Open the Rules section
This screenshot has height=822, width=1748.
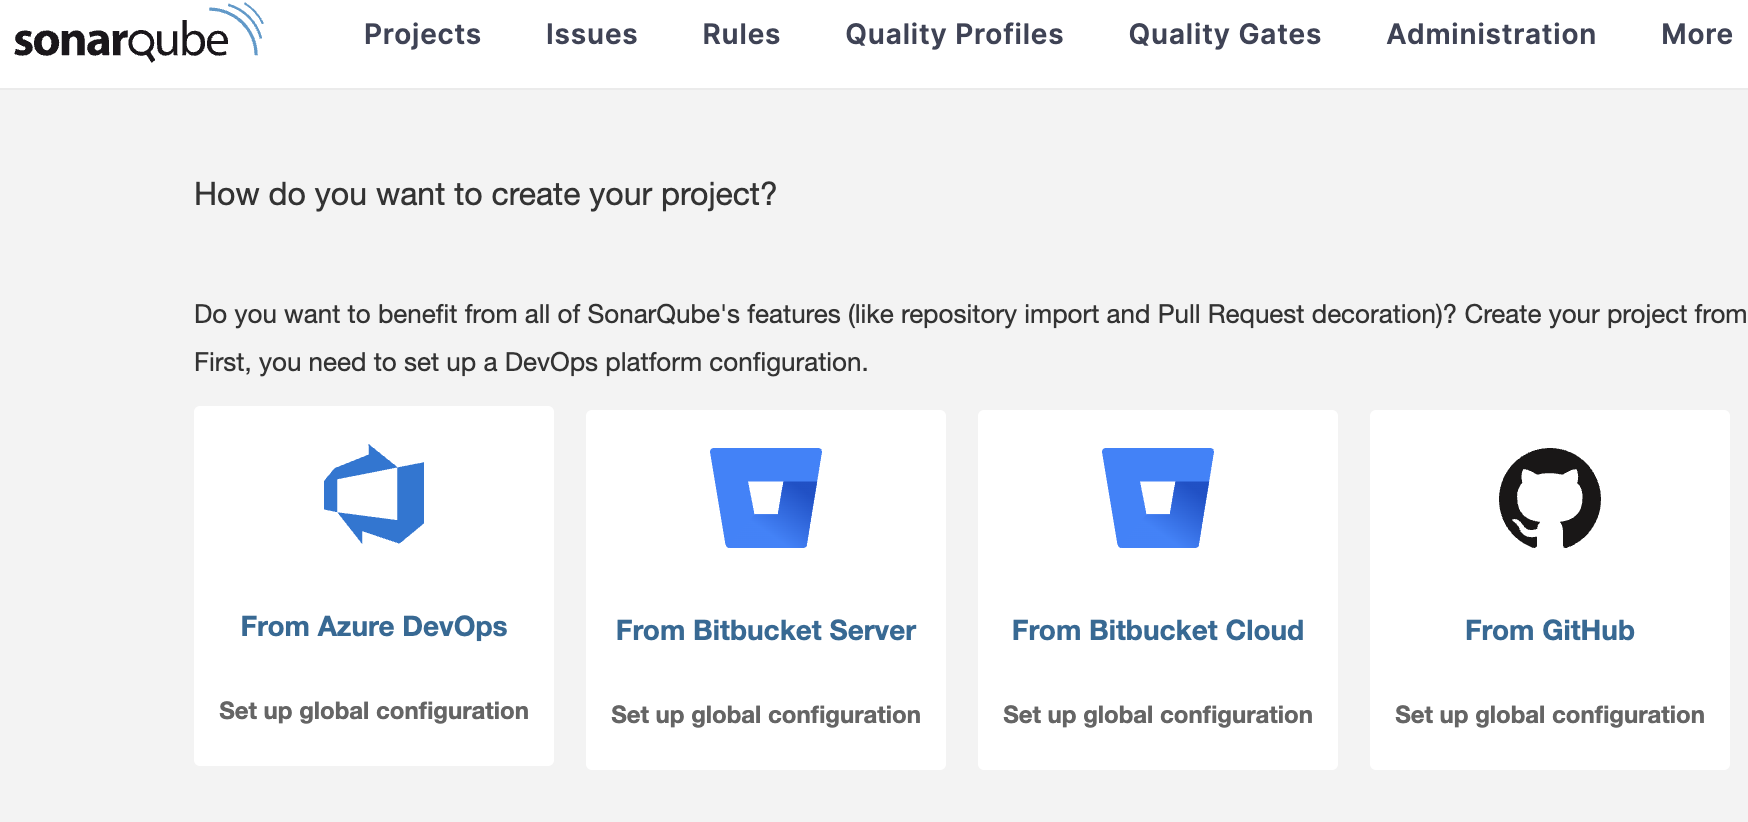[741, 34]
